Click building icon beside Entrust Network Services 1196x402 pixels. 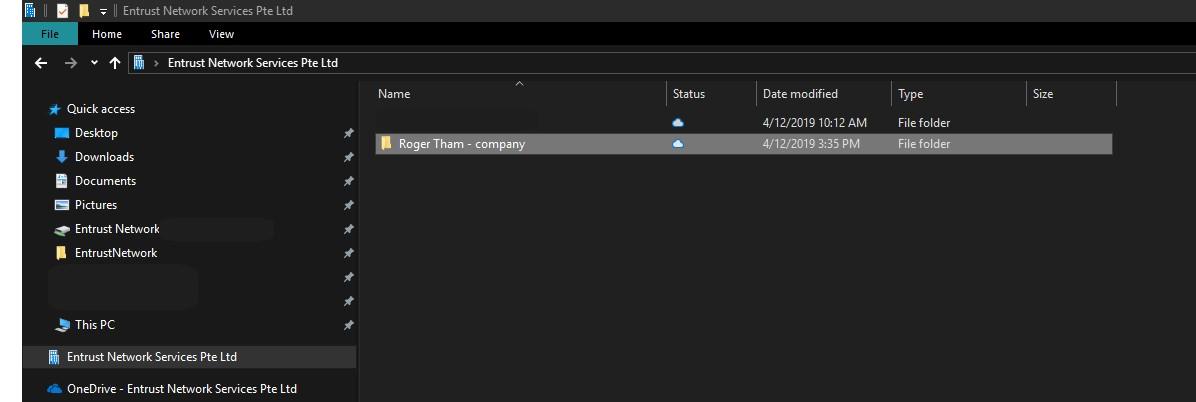click(54, 357)
